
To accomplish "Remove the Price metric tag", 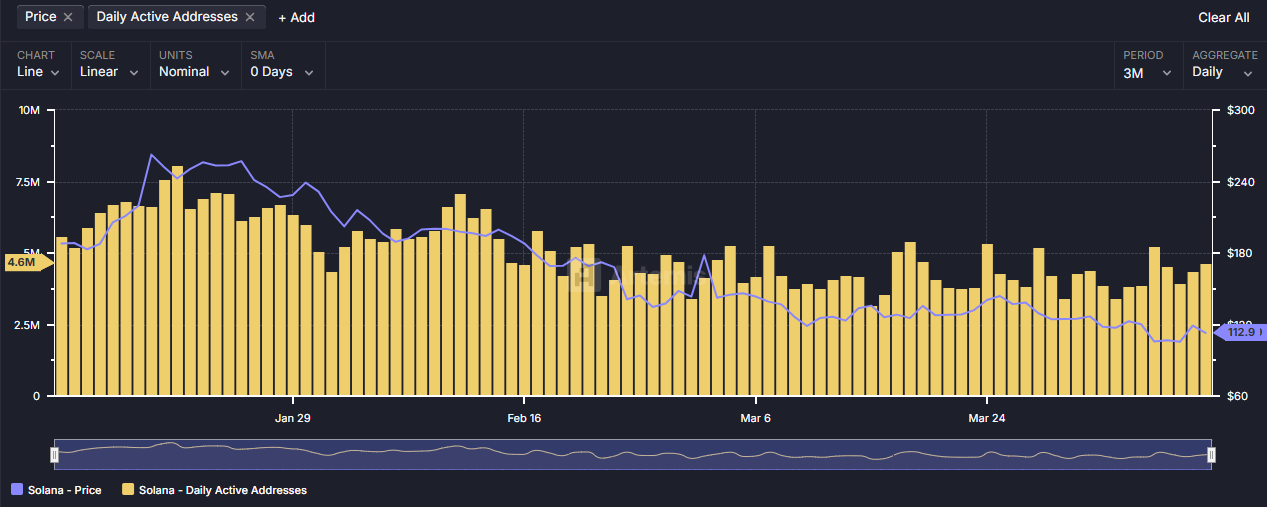I will tap(68, 17).
